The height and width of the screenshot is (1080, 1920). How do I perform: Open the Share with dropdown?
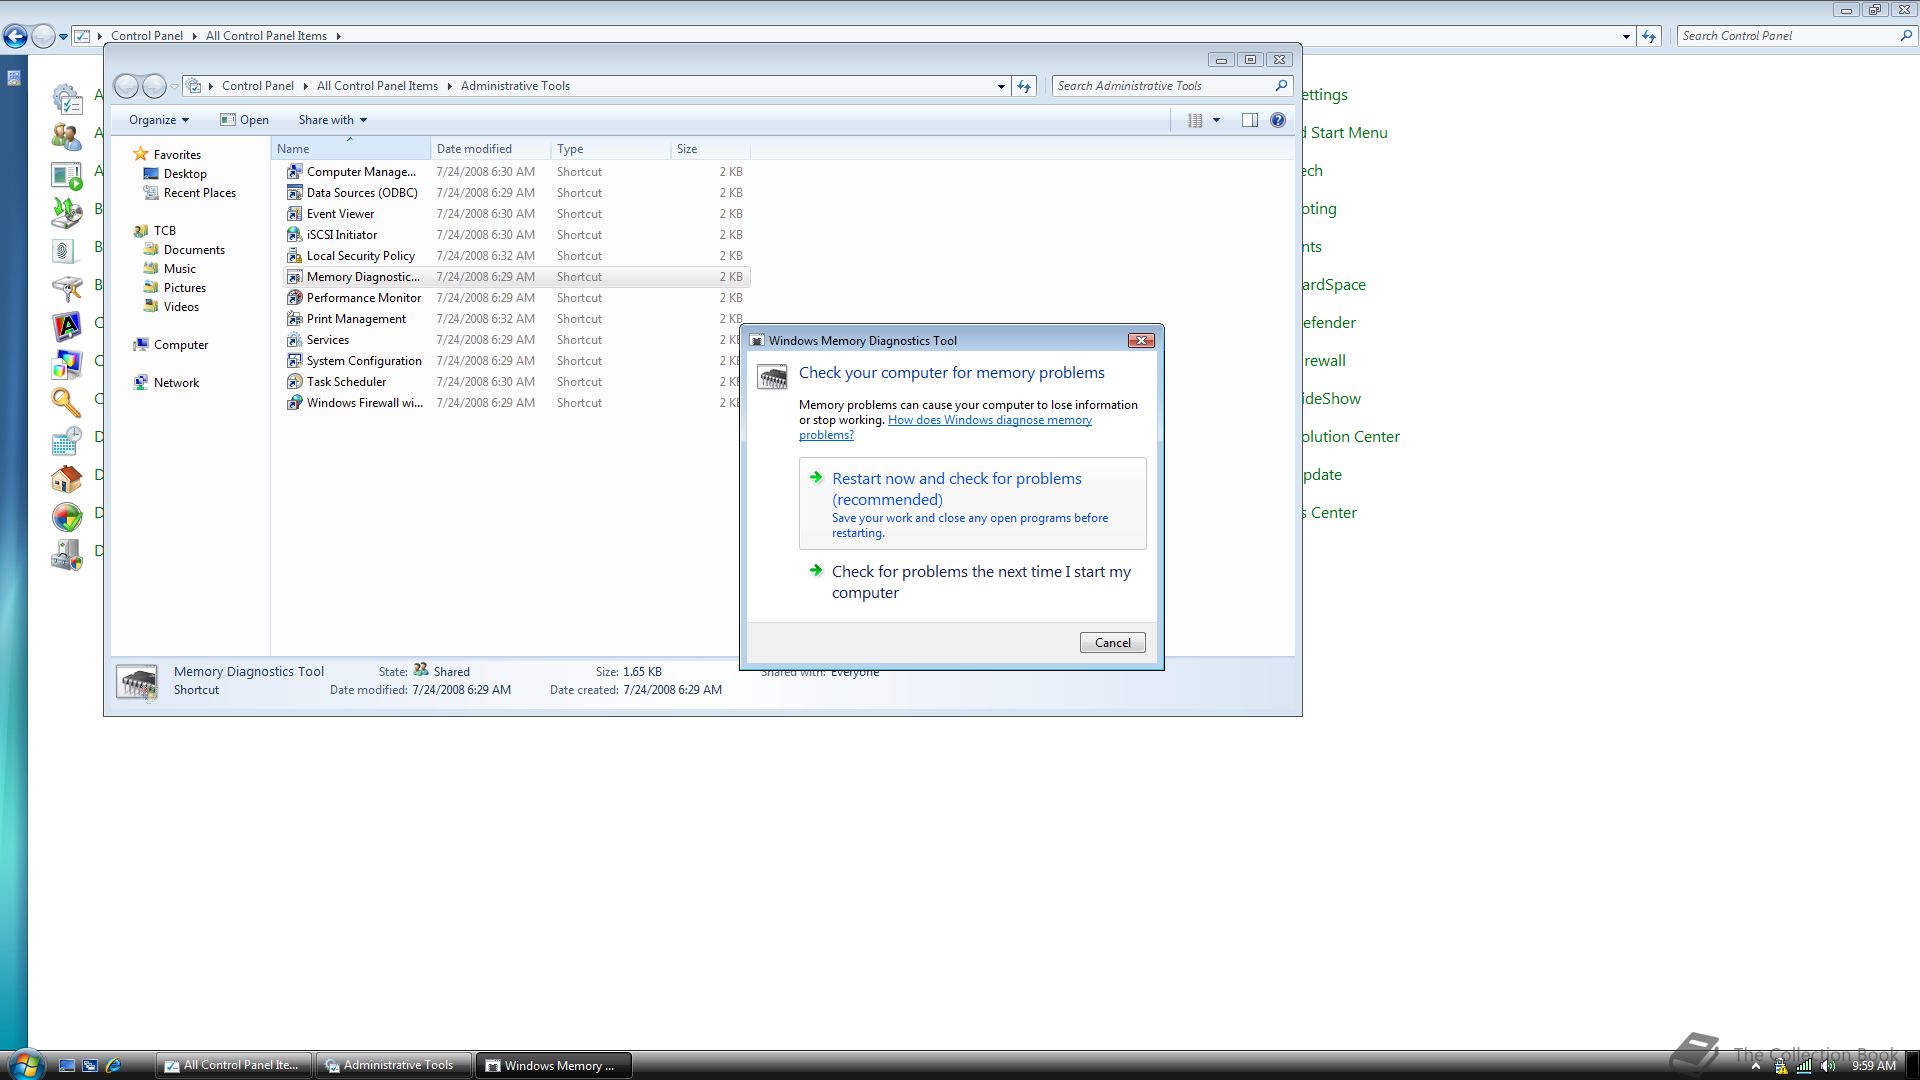tap(333, 120)
